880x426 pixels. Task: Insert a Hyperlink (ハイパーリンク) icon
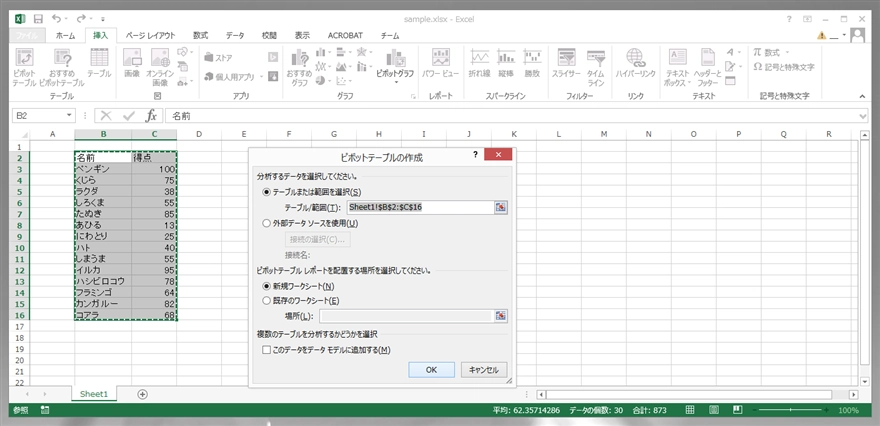(x=635, y=63)
